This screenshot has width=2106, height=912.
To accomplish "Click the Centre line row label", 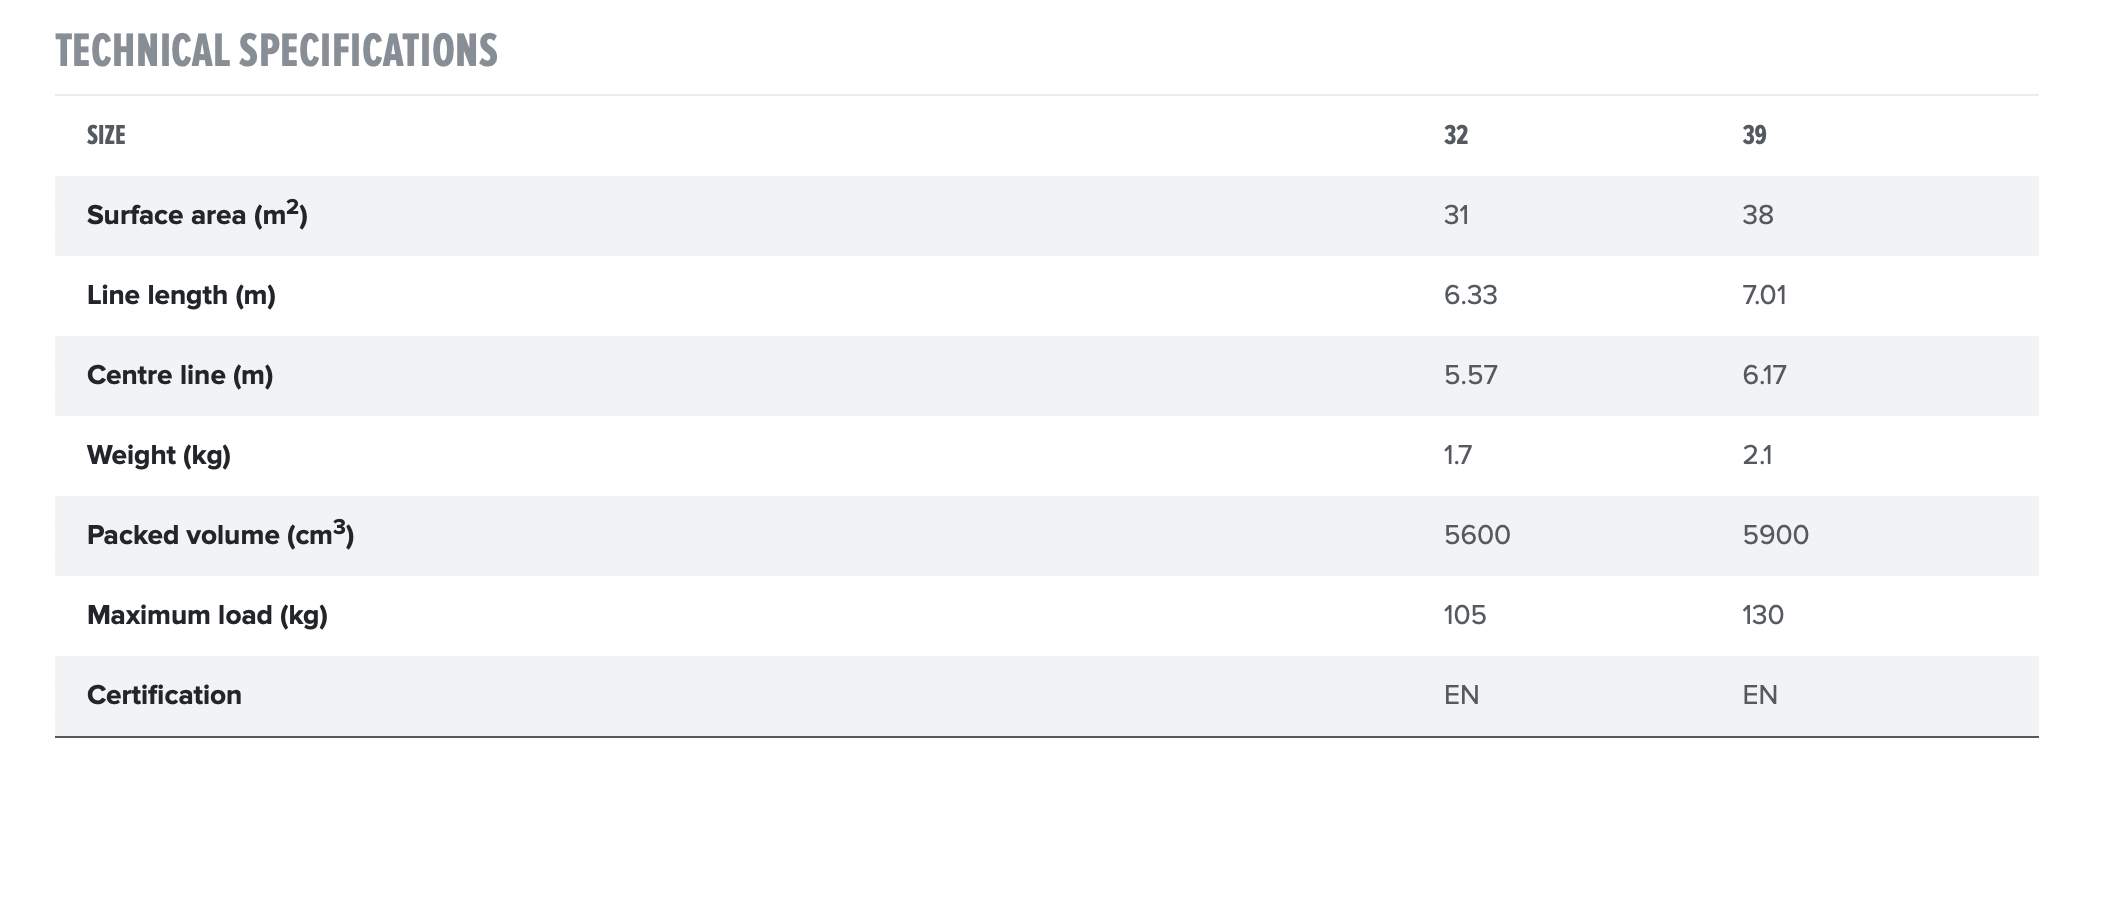I will pos(180,375).
